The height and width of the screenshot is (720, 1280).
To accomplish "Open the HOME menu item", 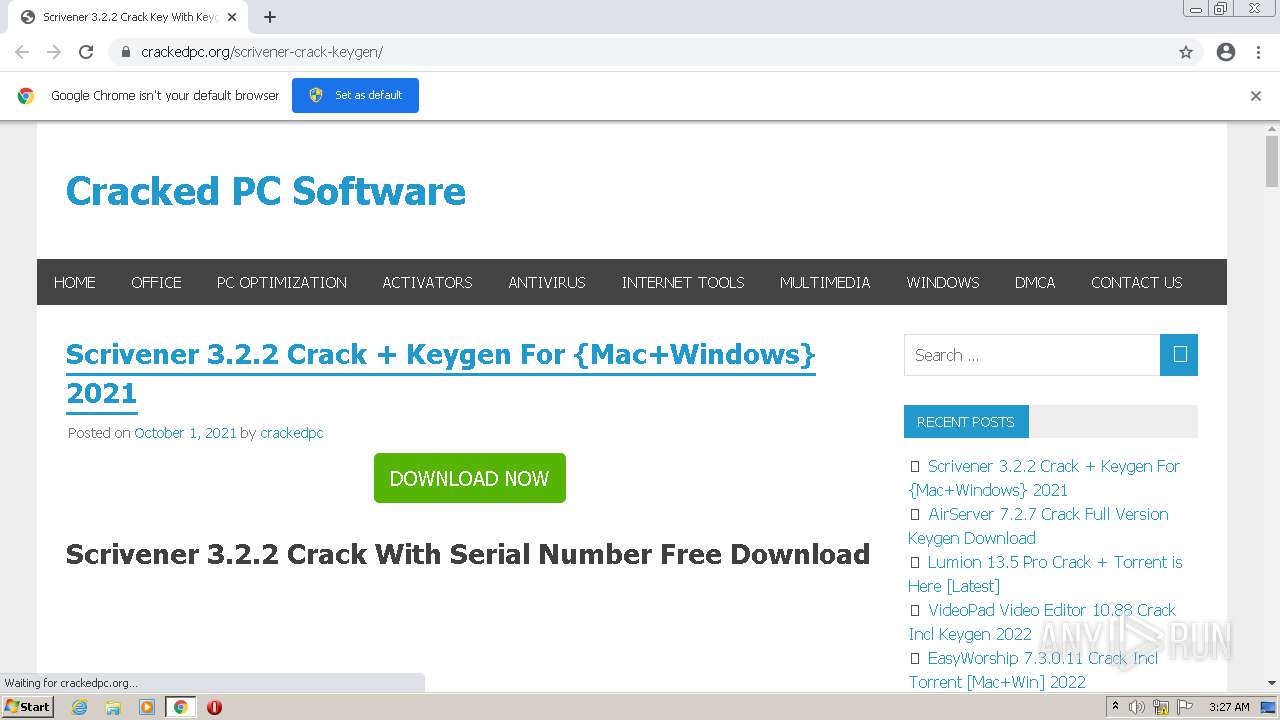I will (75, 282).
